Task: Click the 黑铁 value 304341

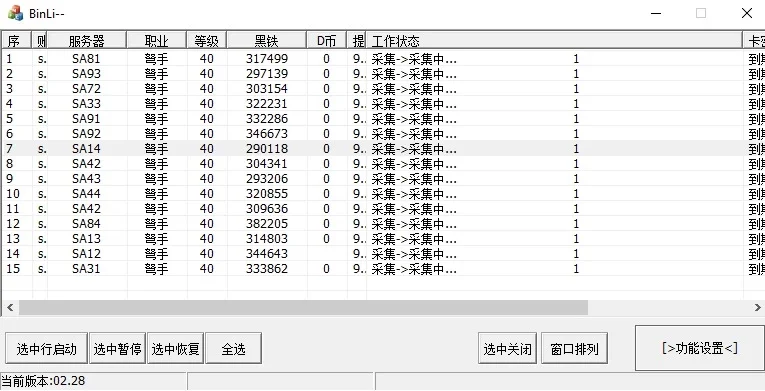Action: (x=267, y=164)
